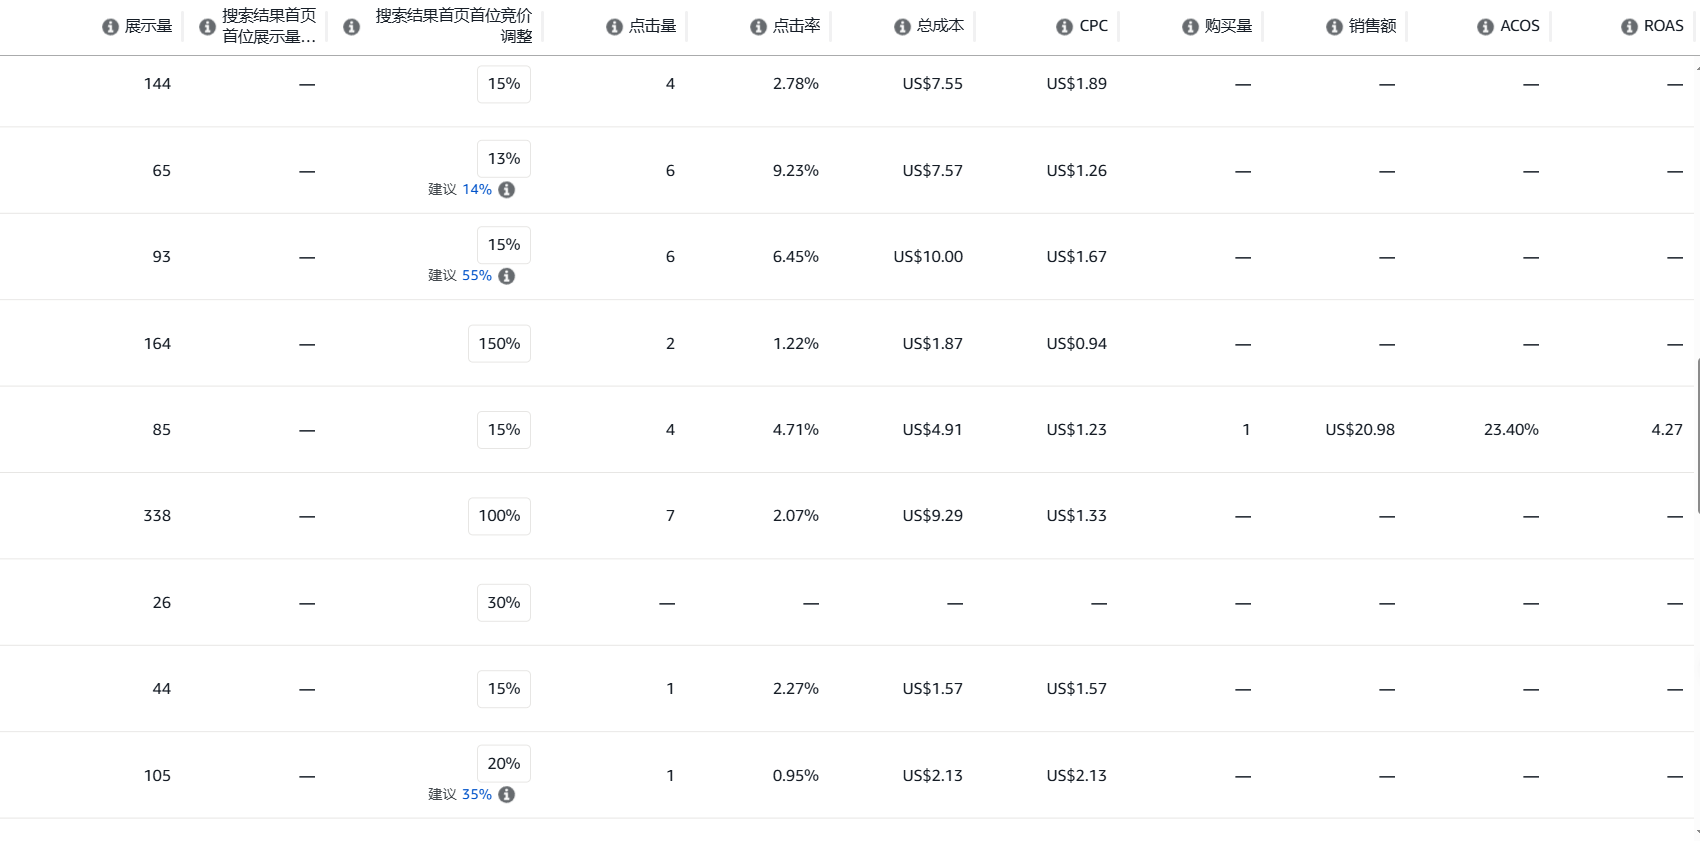The width and height of the screenshot is (1700, 841).
Task: Click the ROAS header info icon
Action: (1629, 27)
